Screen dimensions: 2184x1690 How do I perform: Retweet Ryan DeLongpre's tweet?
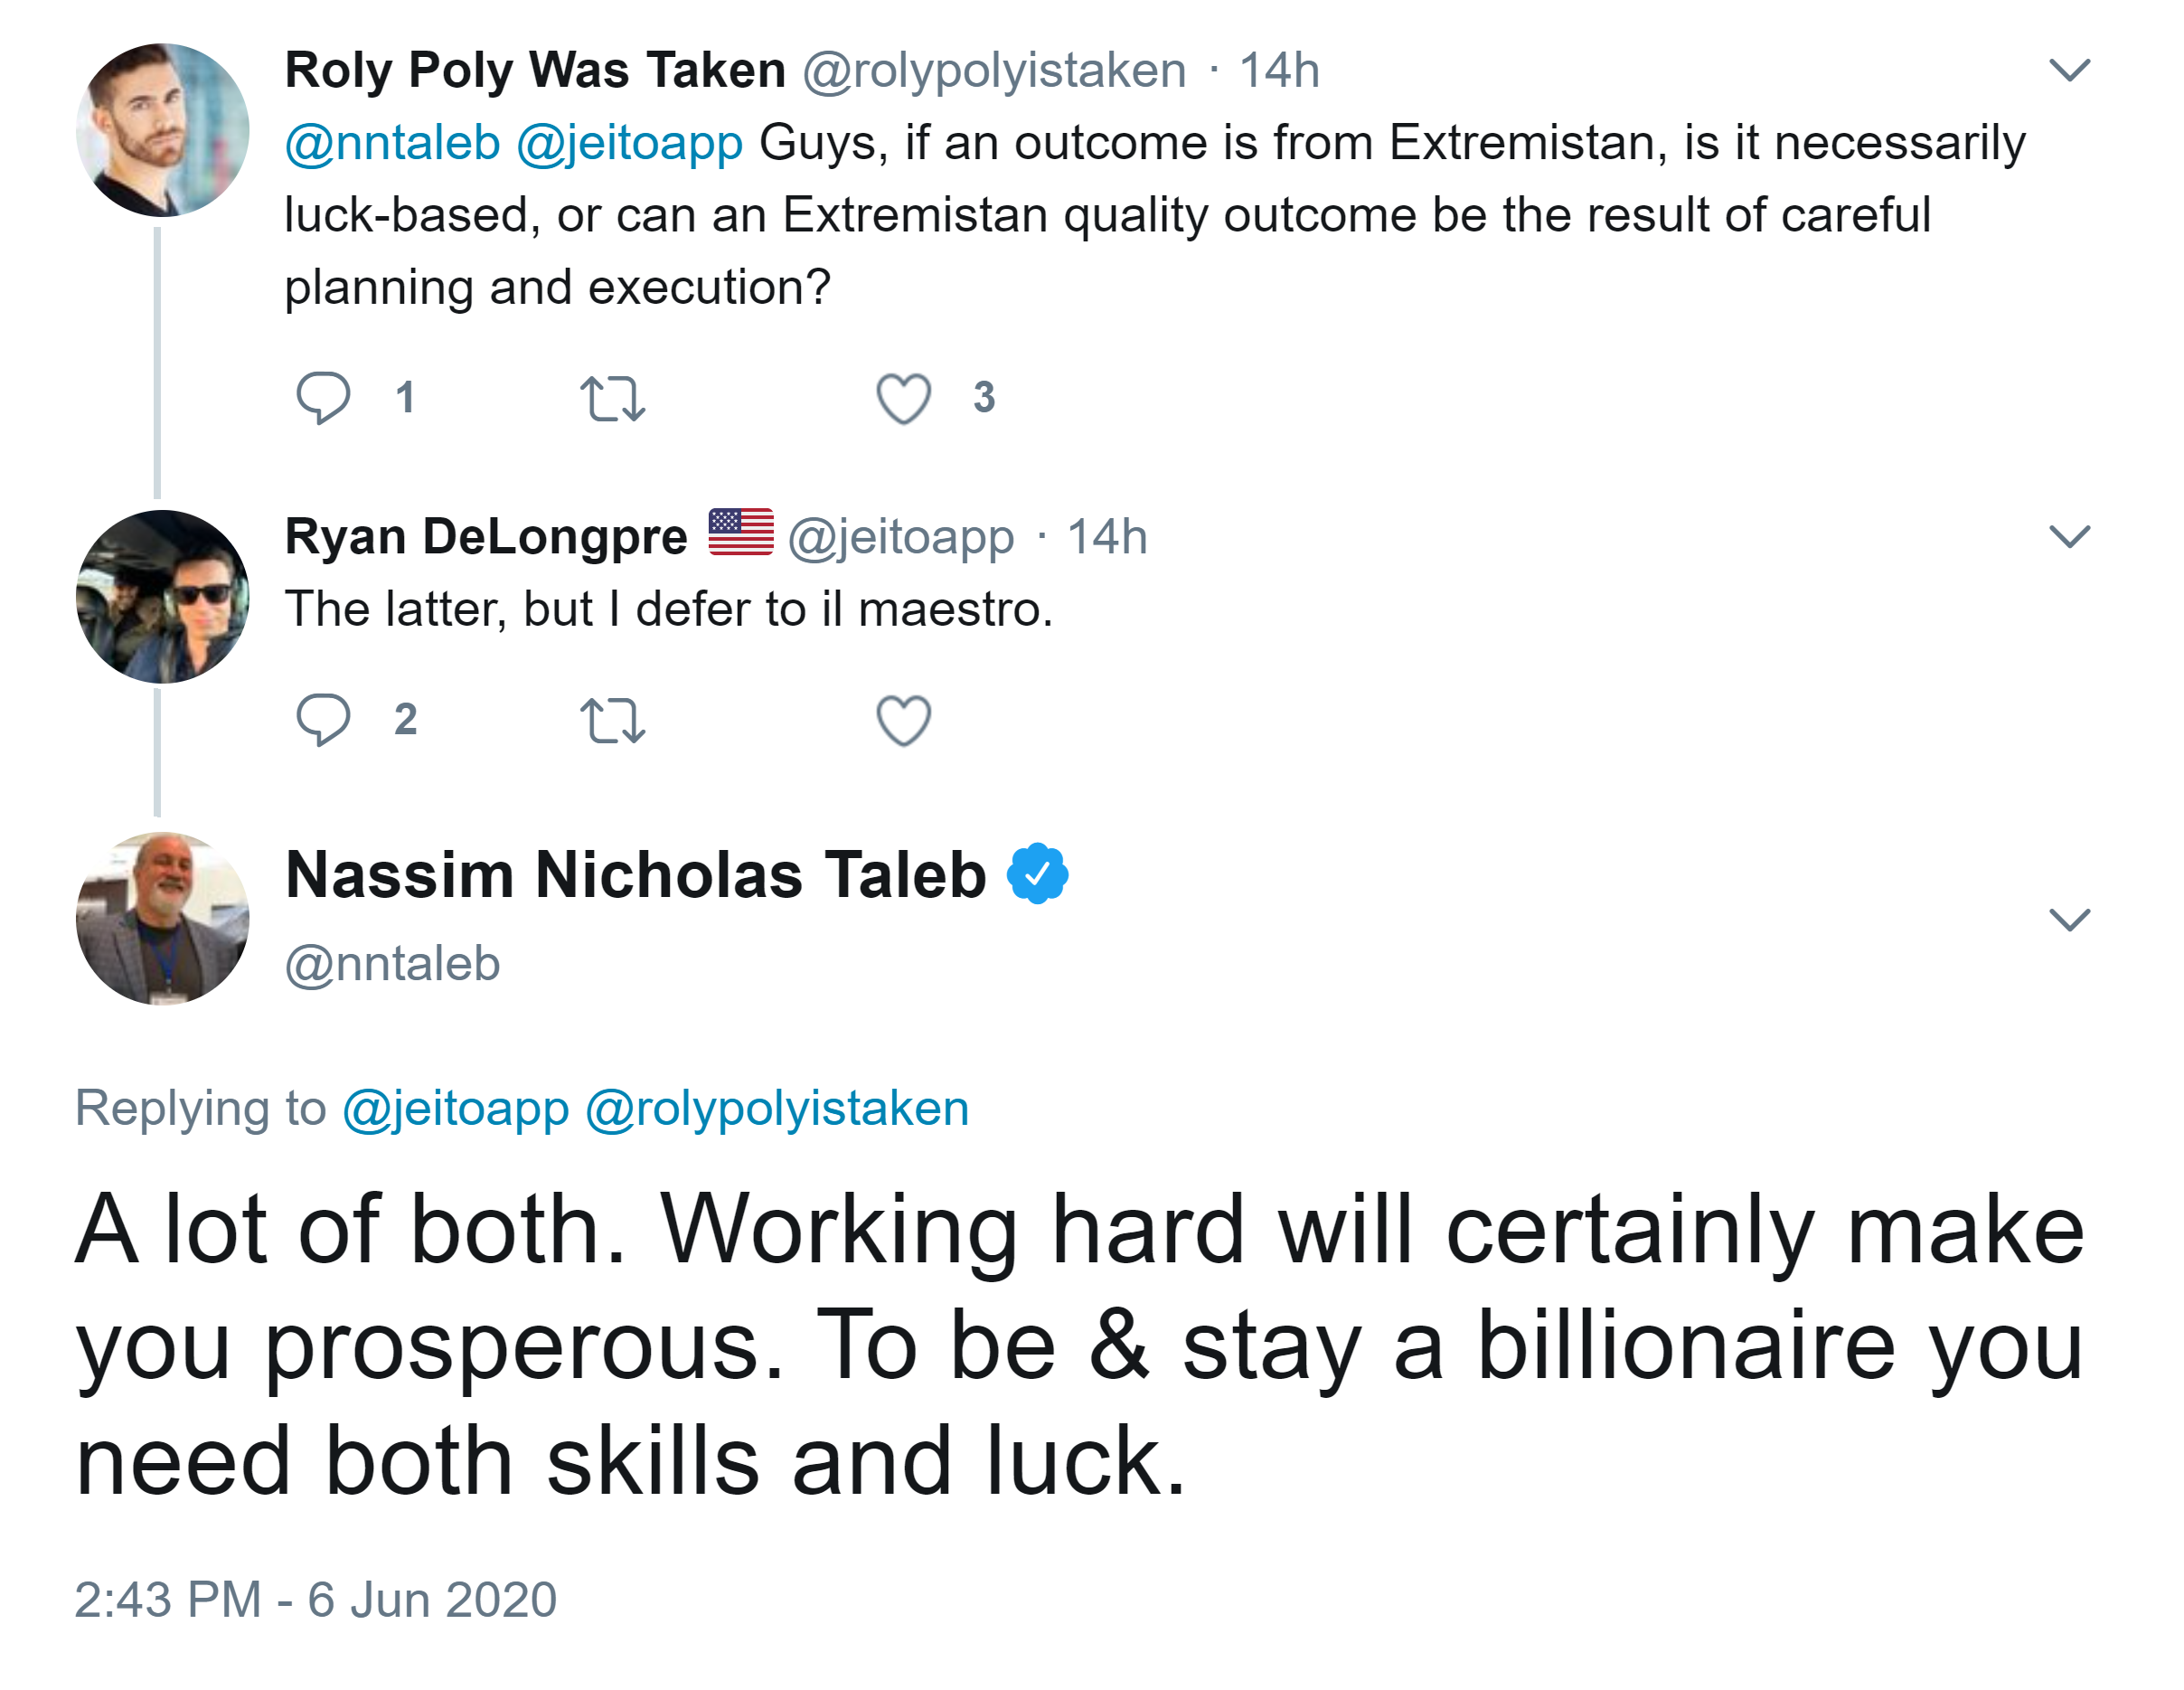click(612, 720)
